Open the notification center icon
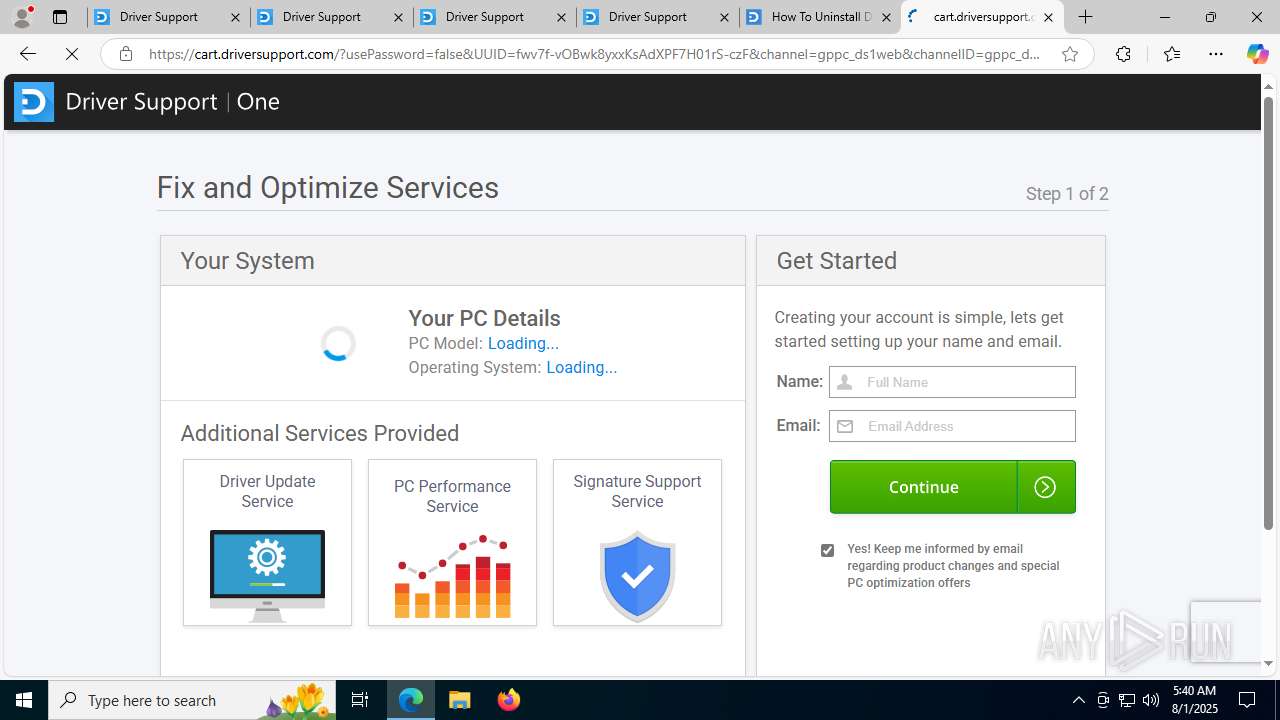Image resolution: width=1280 pixels, height=720 pixels. (1247, 700)
